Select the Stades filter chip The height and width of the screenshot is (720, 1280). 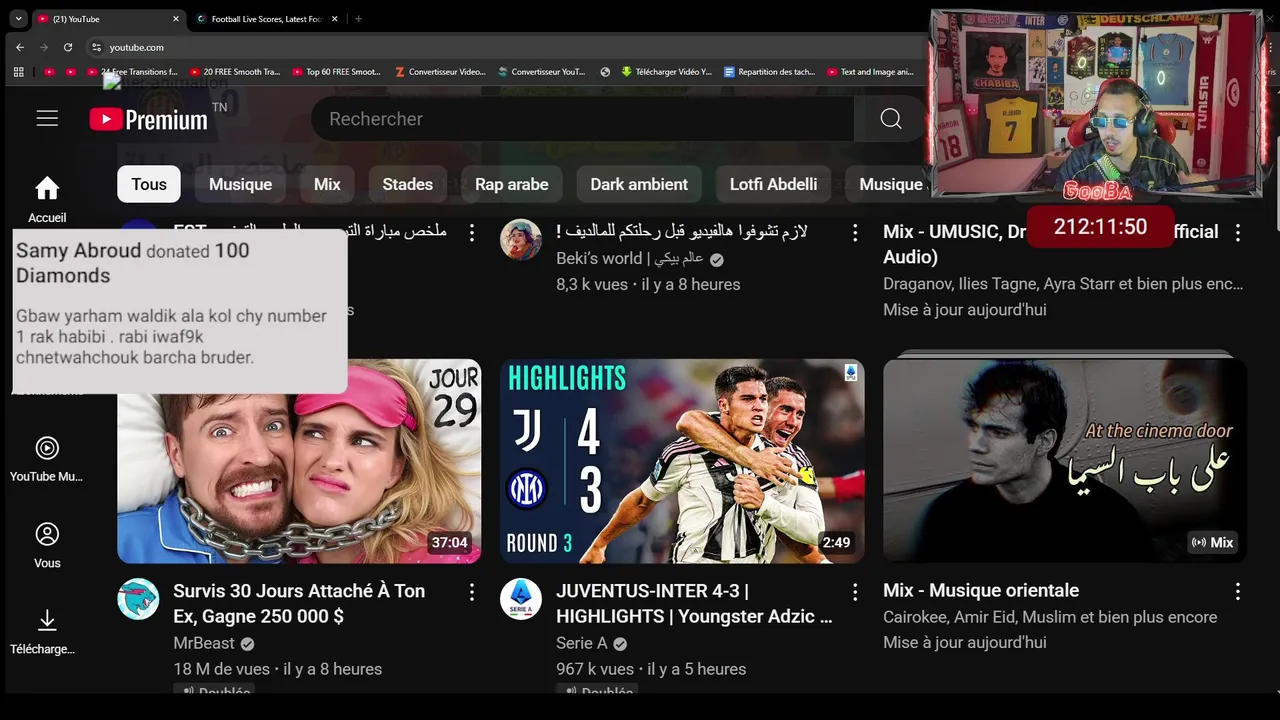[408, 184]
